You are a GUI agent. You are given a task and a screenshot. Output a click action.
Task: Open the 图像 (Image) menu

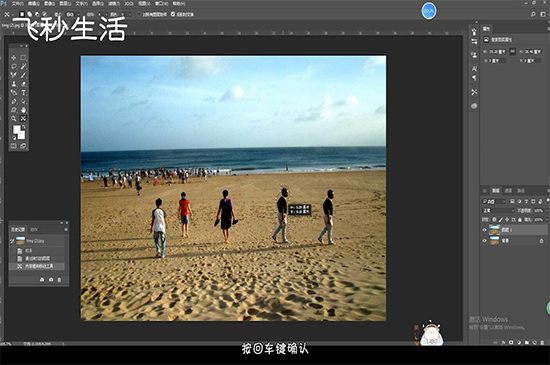click(49, 4)
